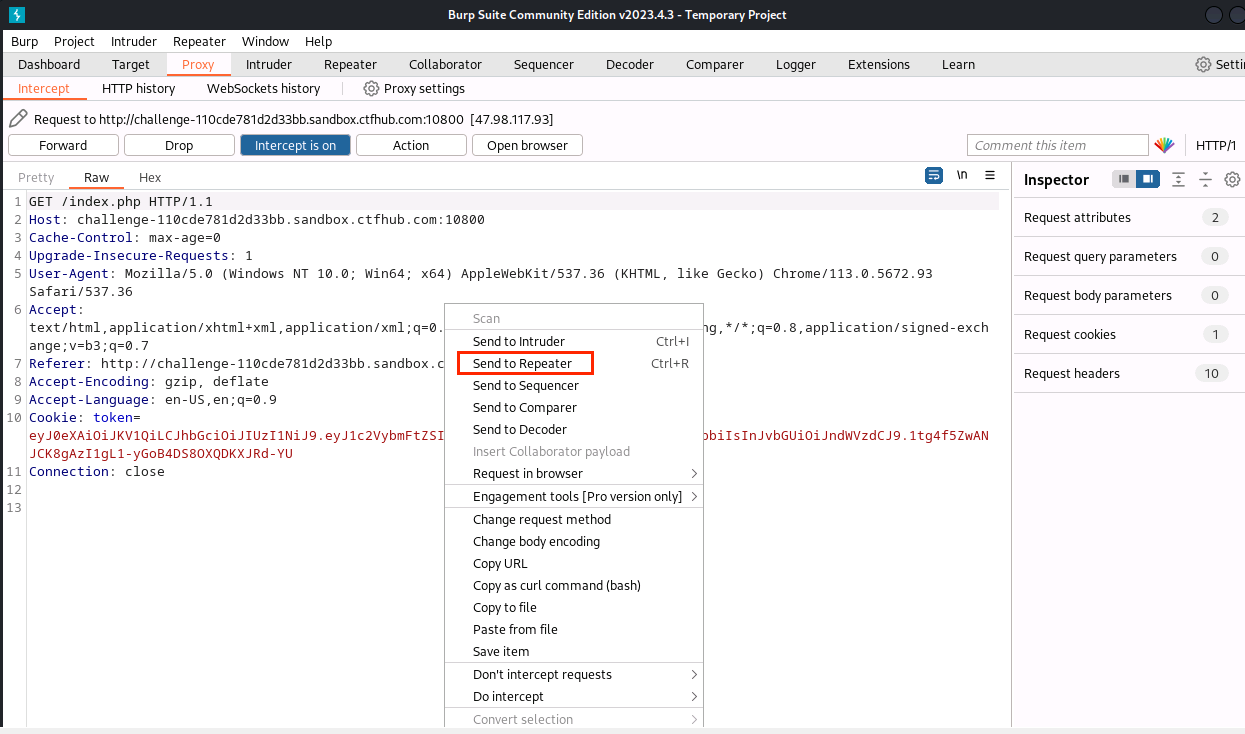Choose 'Send to Sequencer' in context menu
The height and width of the screenshot is (734, 1245).
tap(574, 385)
